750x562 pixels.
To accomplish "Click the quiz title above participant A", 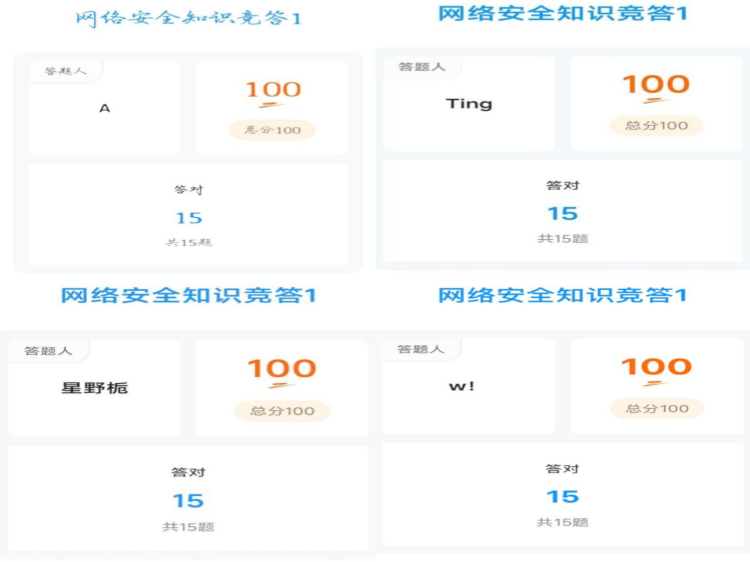I will [x=188, y=18].
